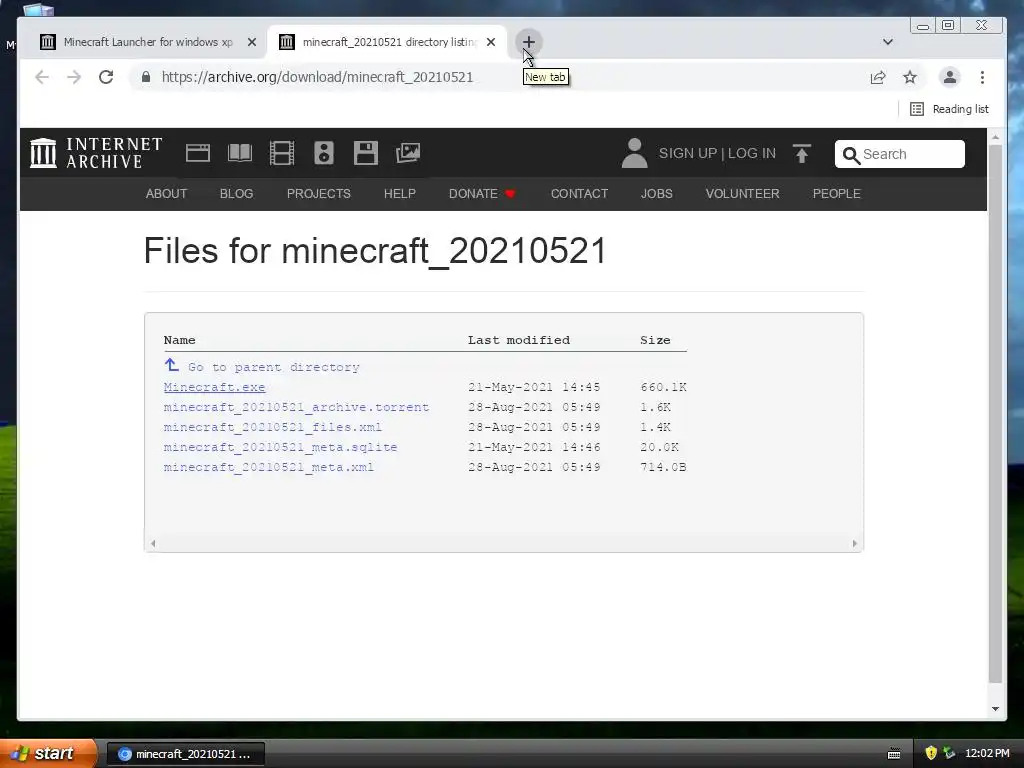This screenshot has height=768, width=1024.
Task: Click the 12:02 PM taskbar clock
Action: 987,754
